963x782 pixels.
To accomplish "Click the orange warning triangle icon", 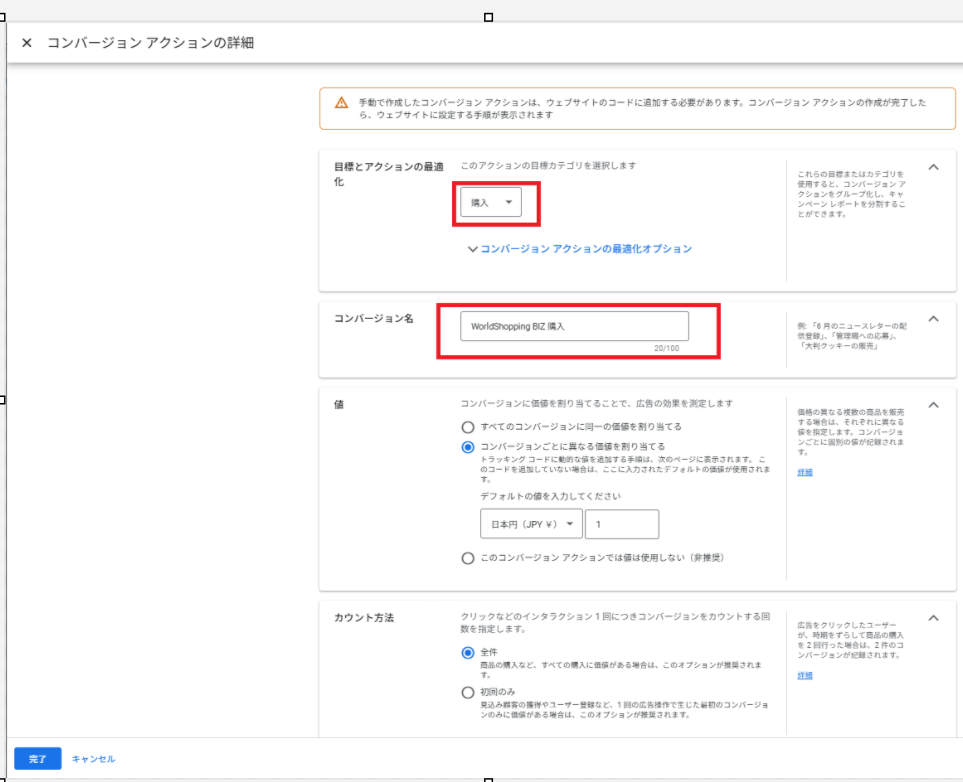I will pos(341,103).
